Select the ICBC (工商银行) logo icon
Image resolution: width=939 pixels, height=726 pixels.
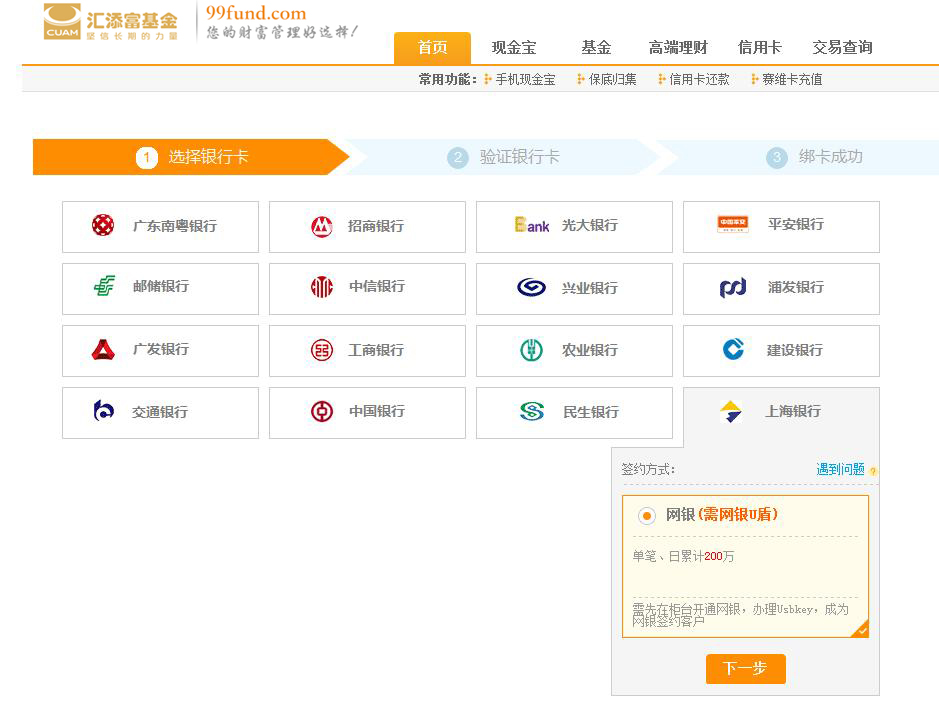pos(321,350)
